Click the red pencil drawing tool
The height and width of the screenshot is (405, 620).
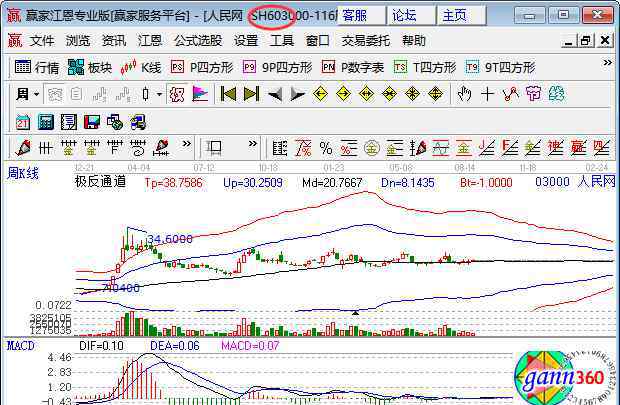(23, 148)
